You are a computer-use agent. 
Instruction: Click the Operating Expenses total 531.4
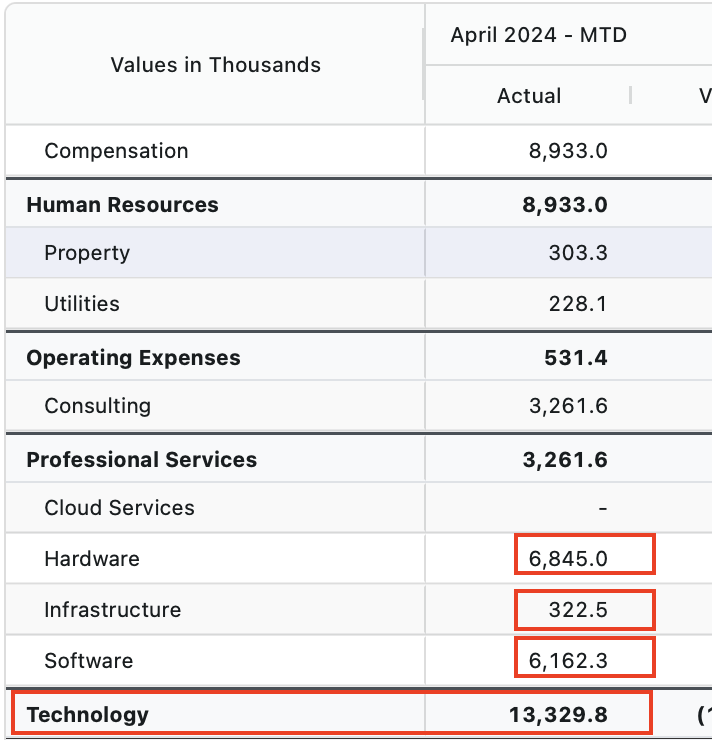pyautogui.click(x=577, y=358)
